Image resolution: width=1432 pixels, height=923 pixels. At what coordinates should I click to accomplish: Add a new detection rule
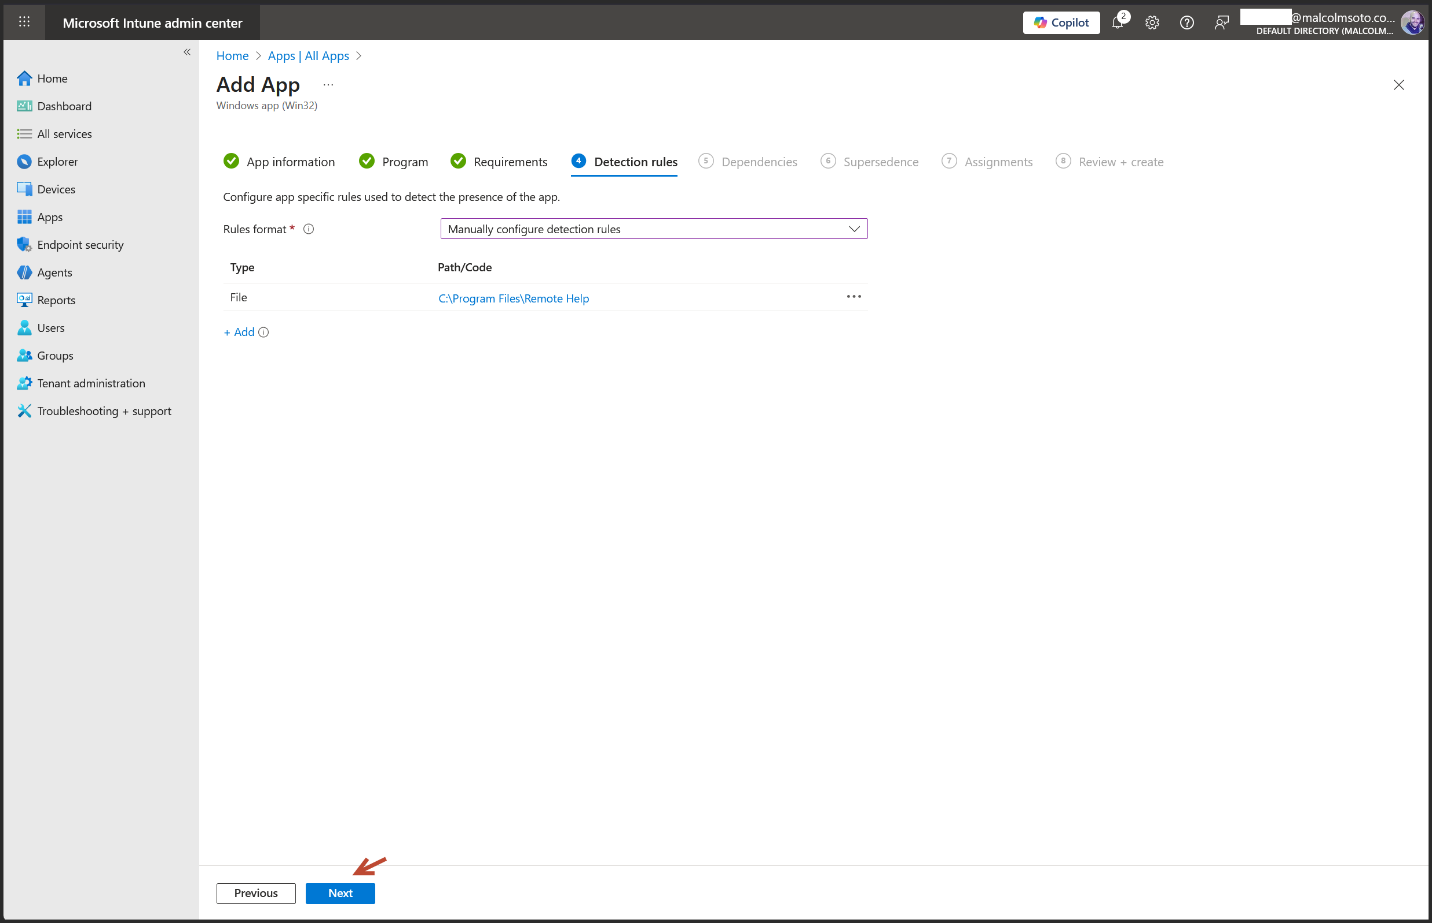(x=240, y=332)
